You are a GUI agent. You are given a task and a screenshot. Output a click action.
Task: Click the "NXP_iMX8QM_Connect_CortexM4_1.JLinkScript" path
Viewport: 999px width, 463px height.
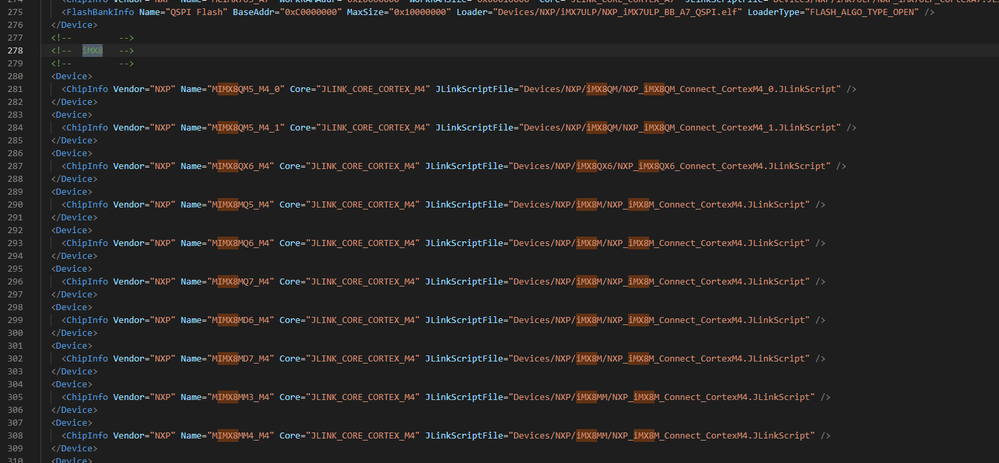(729, 127)
